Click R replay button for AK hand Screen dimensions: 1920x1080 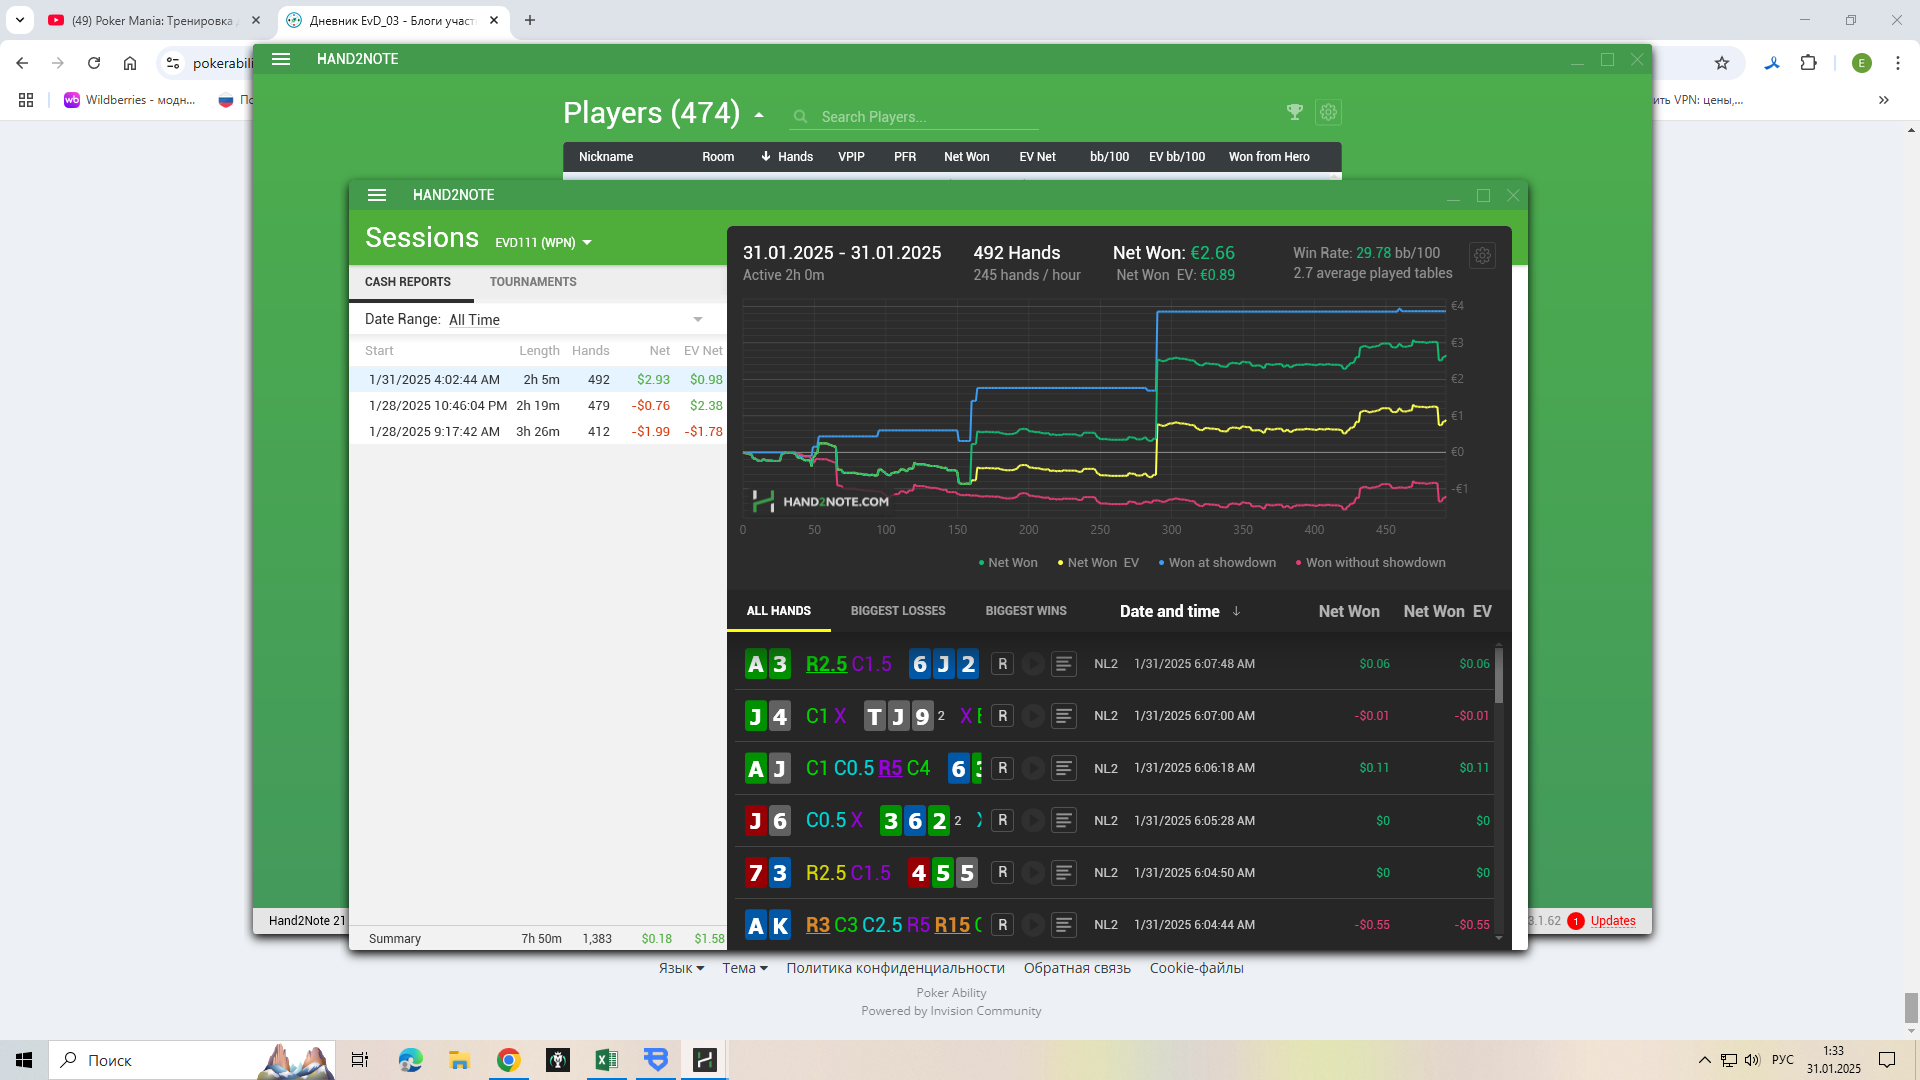[x=1003, y=925]
